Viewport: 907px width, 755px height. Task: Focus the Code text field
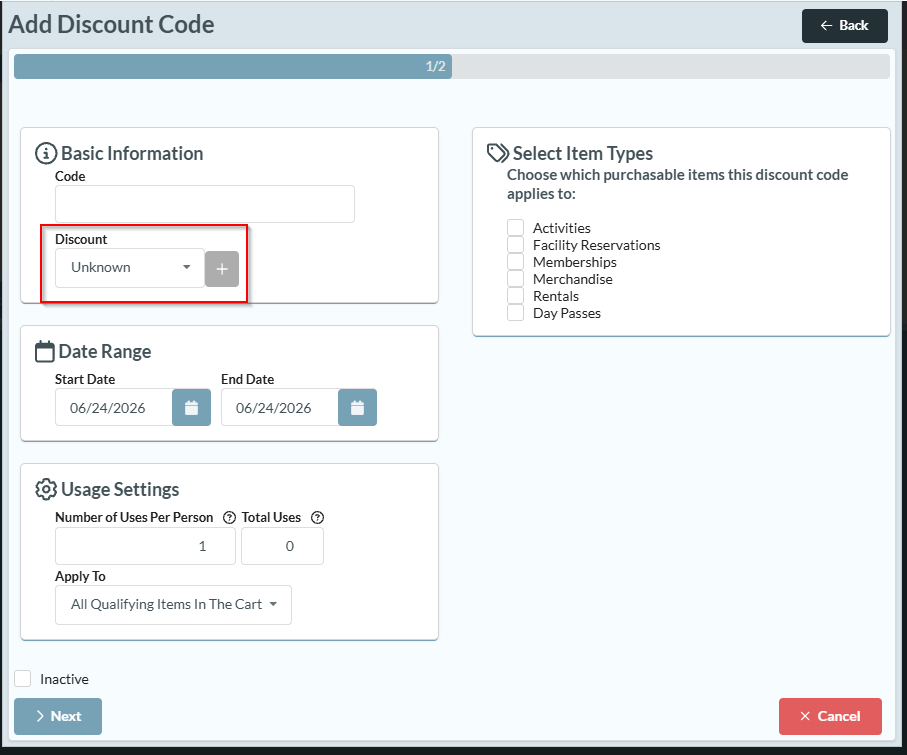[x=205, y=204]
